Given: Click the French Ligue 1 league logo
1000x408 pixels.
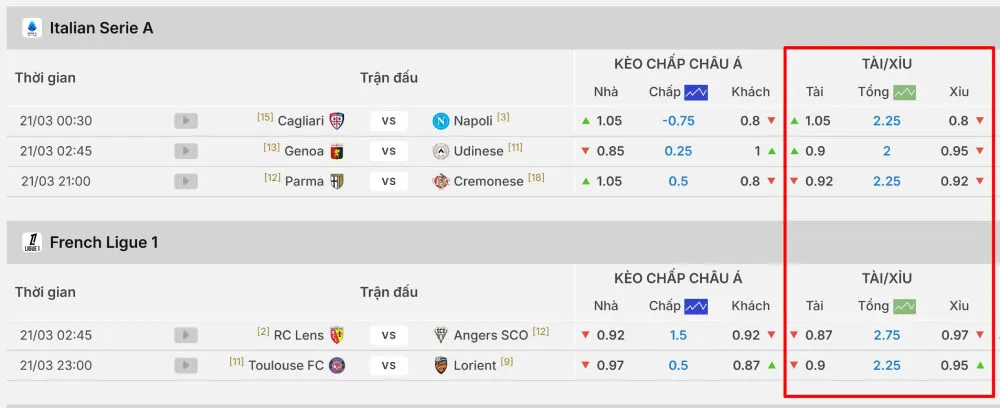Looking at the screenshot, I should coord(32,242).
